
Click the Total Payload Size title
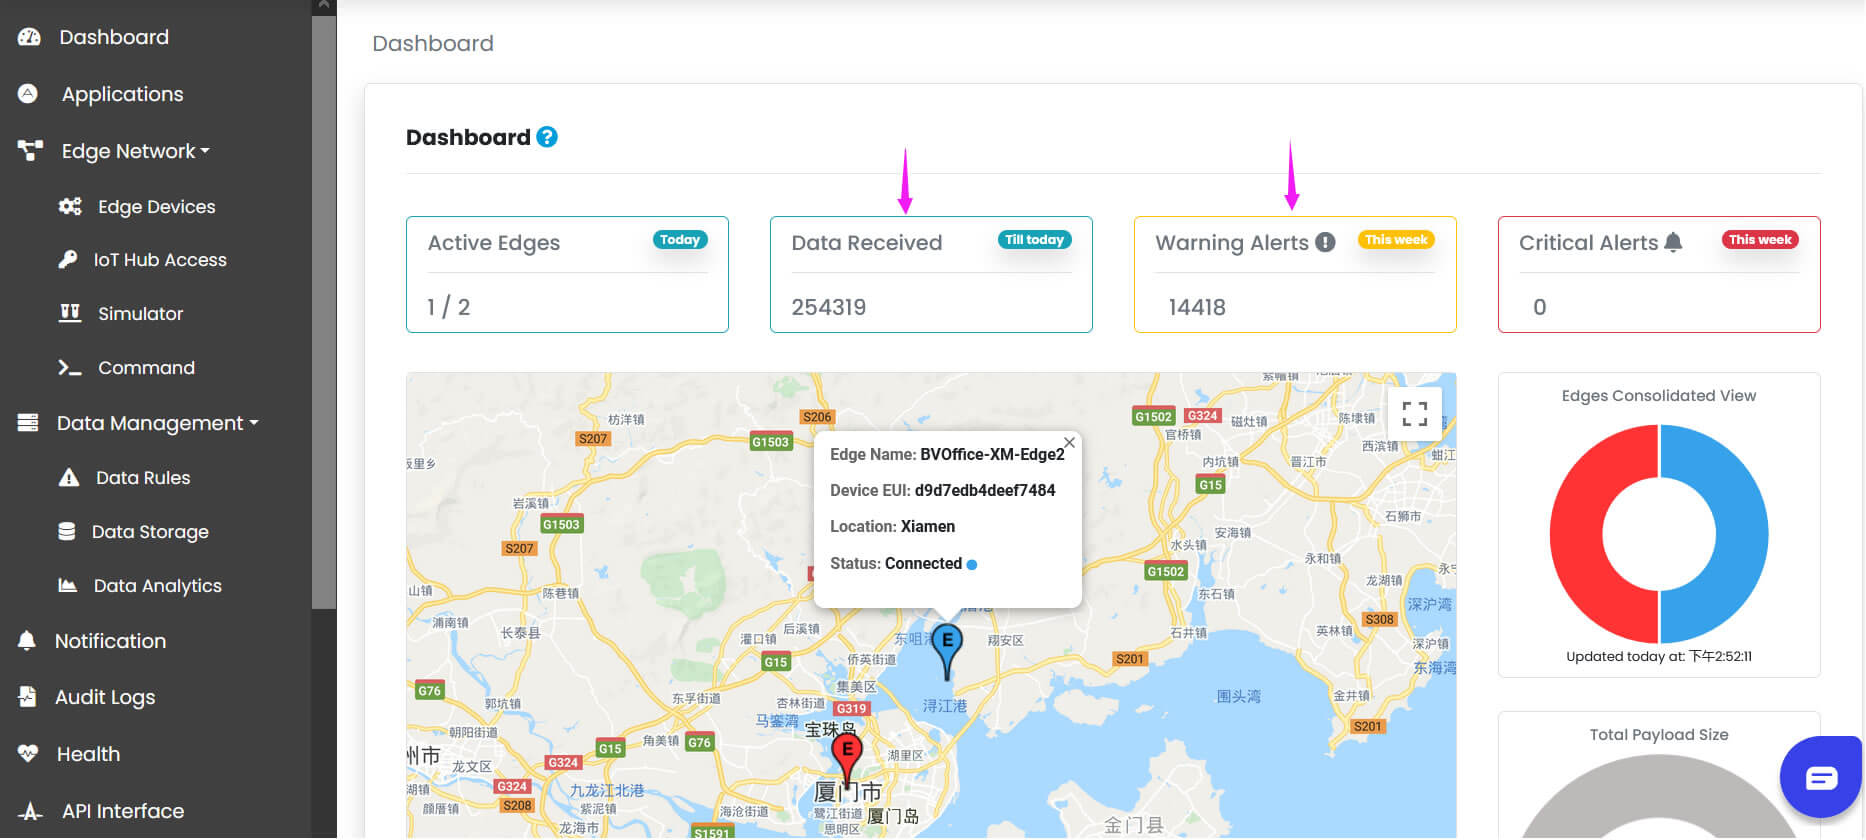click(x=1659, y=735)
